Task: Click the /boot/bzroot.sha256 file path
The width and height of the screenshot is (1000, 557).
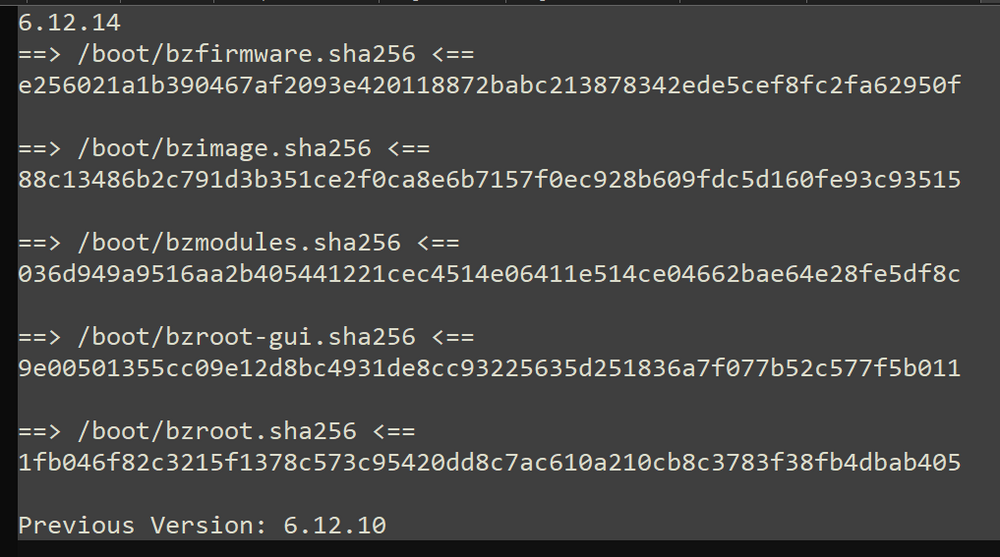Action: [x=217, y=431]
